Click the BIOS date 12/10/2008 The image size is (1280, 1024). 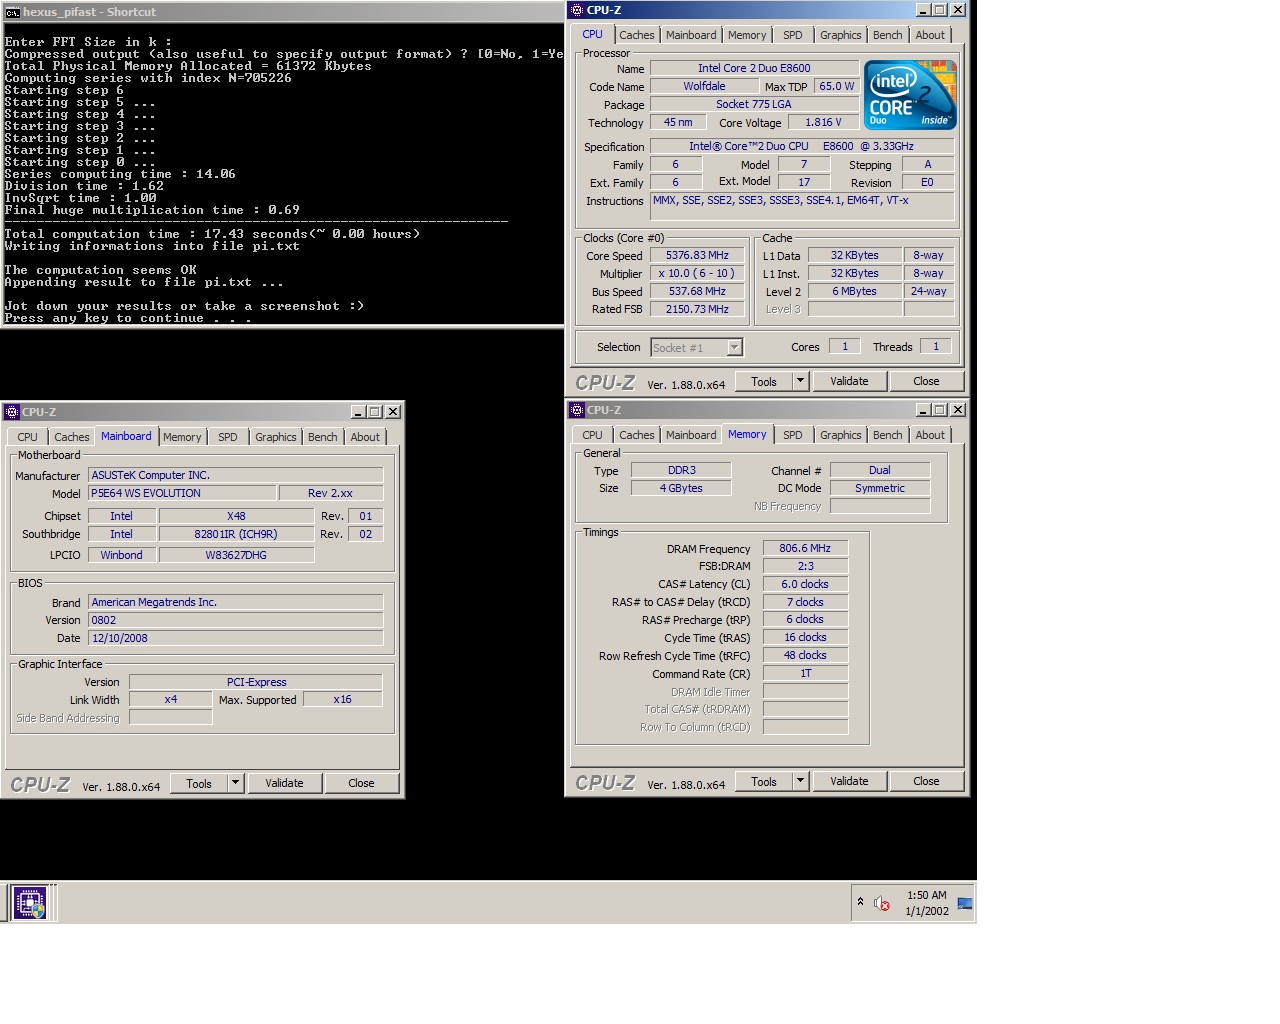(235, 638)
